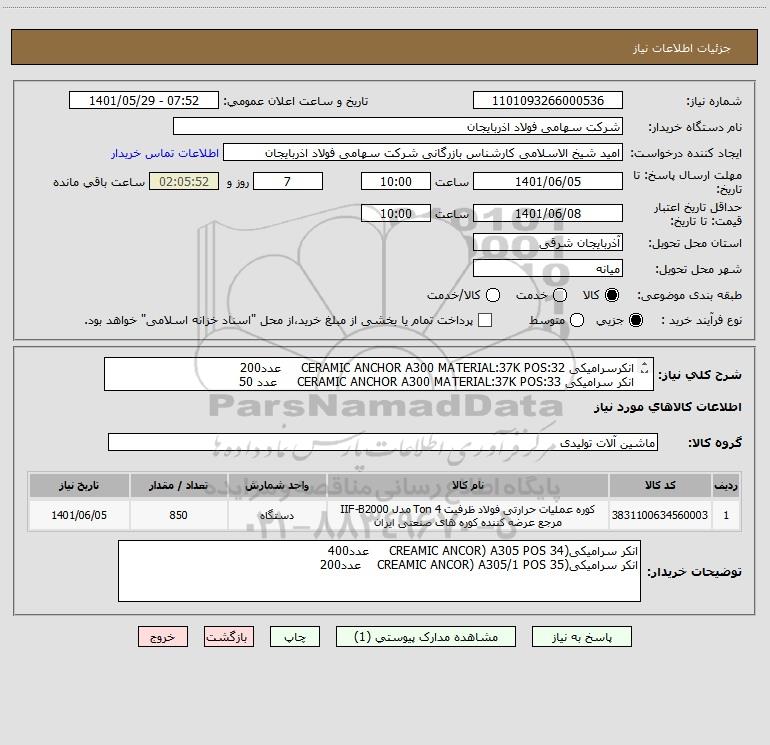Image resolution: width=770 pixels, height=745 pixels.
Task: Click the شماره نیاز number field
Action: [548, 101]
